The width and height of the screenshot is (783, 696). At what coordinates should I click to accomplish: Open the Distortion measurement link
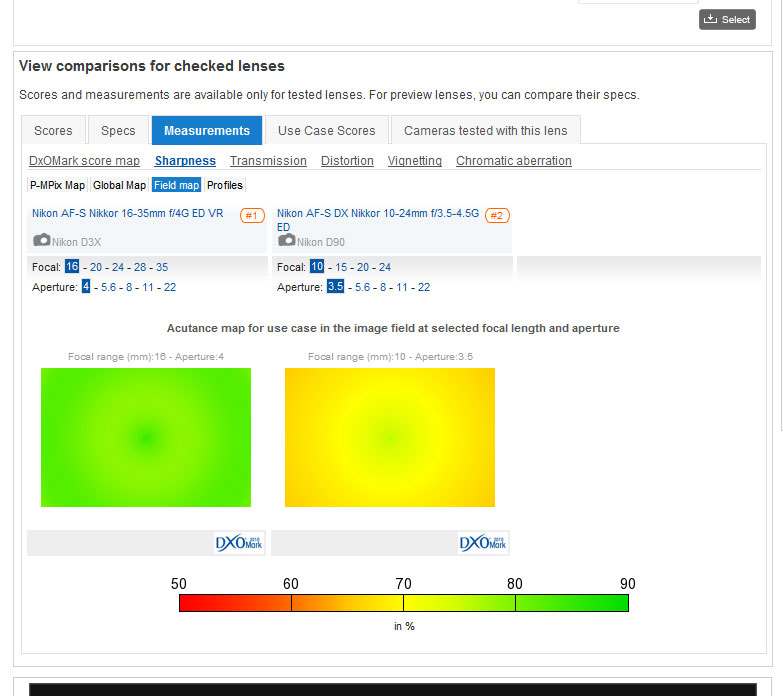(x=347, y=161)
